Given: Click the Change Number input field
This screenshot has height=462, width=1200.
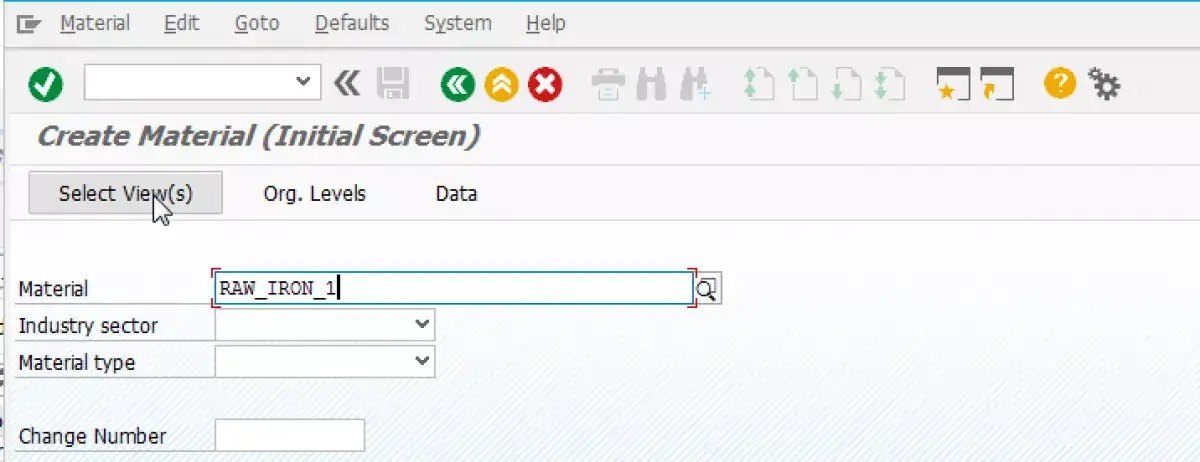Looking at the screenshot, I should click(290, 436).
